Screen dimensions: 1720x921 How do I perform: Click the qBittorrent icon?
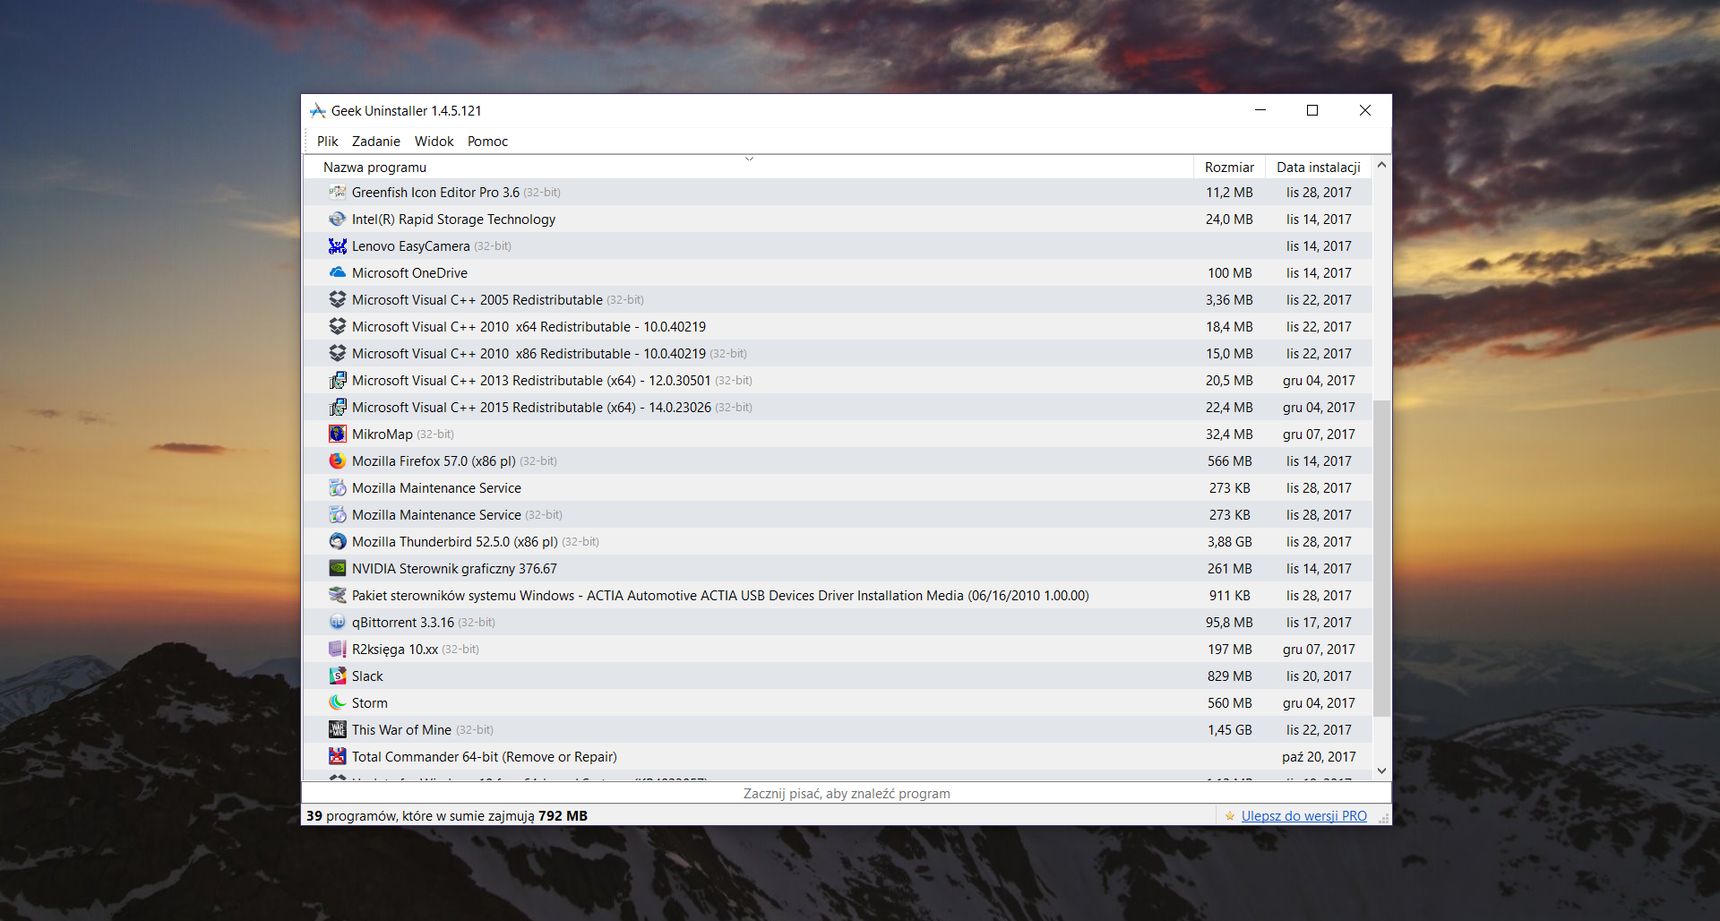338,622
